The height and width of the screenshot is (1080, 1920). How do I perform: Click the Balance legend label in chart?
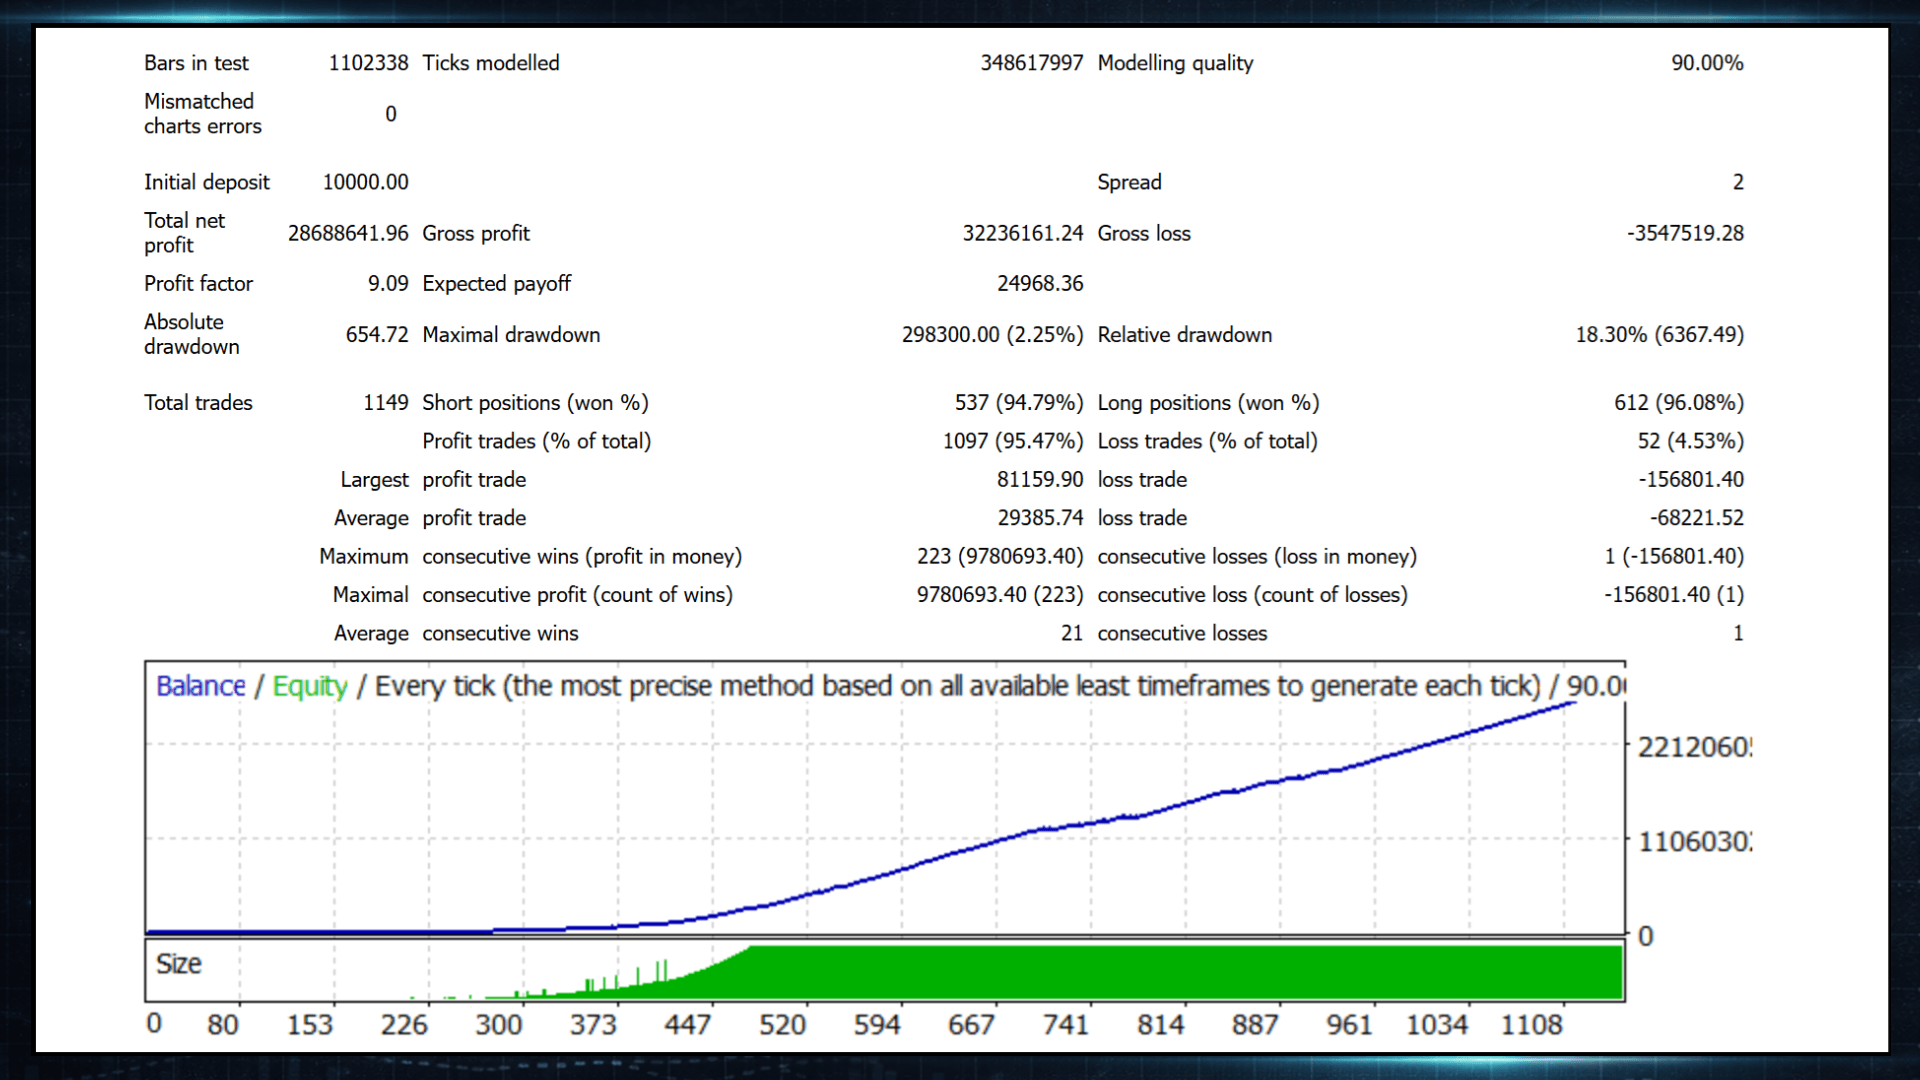[x=200, y=686]
